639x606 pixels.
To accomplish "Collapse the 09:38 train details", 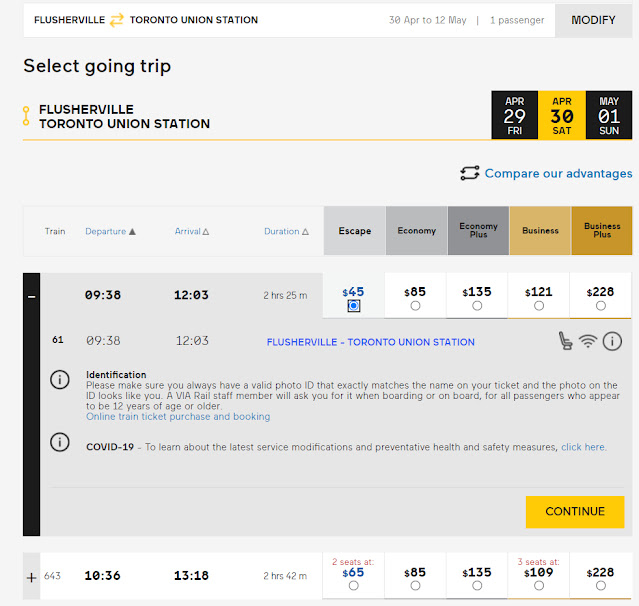I will pyautogui.click(x=31, y=297).
